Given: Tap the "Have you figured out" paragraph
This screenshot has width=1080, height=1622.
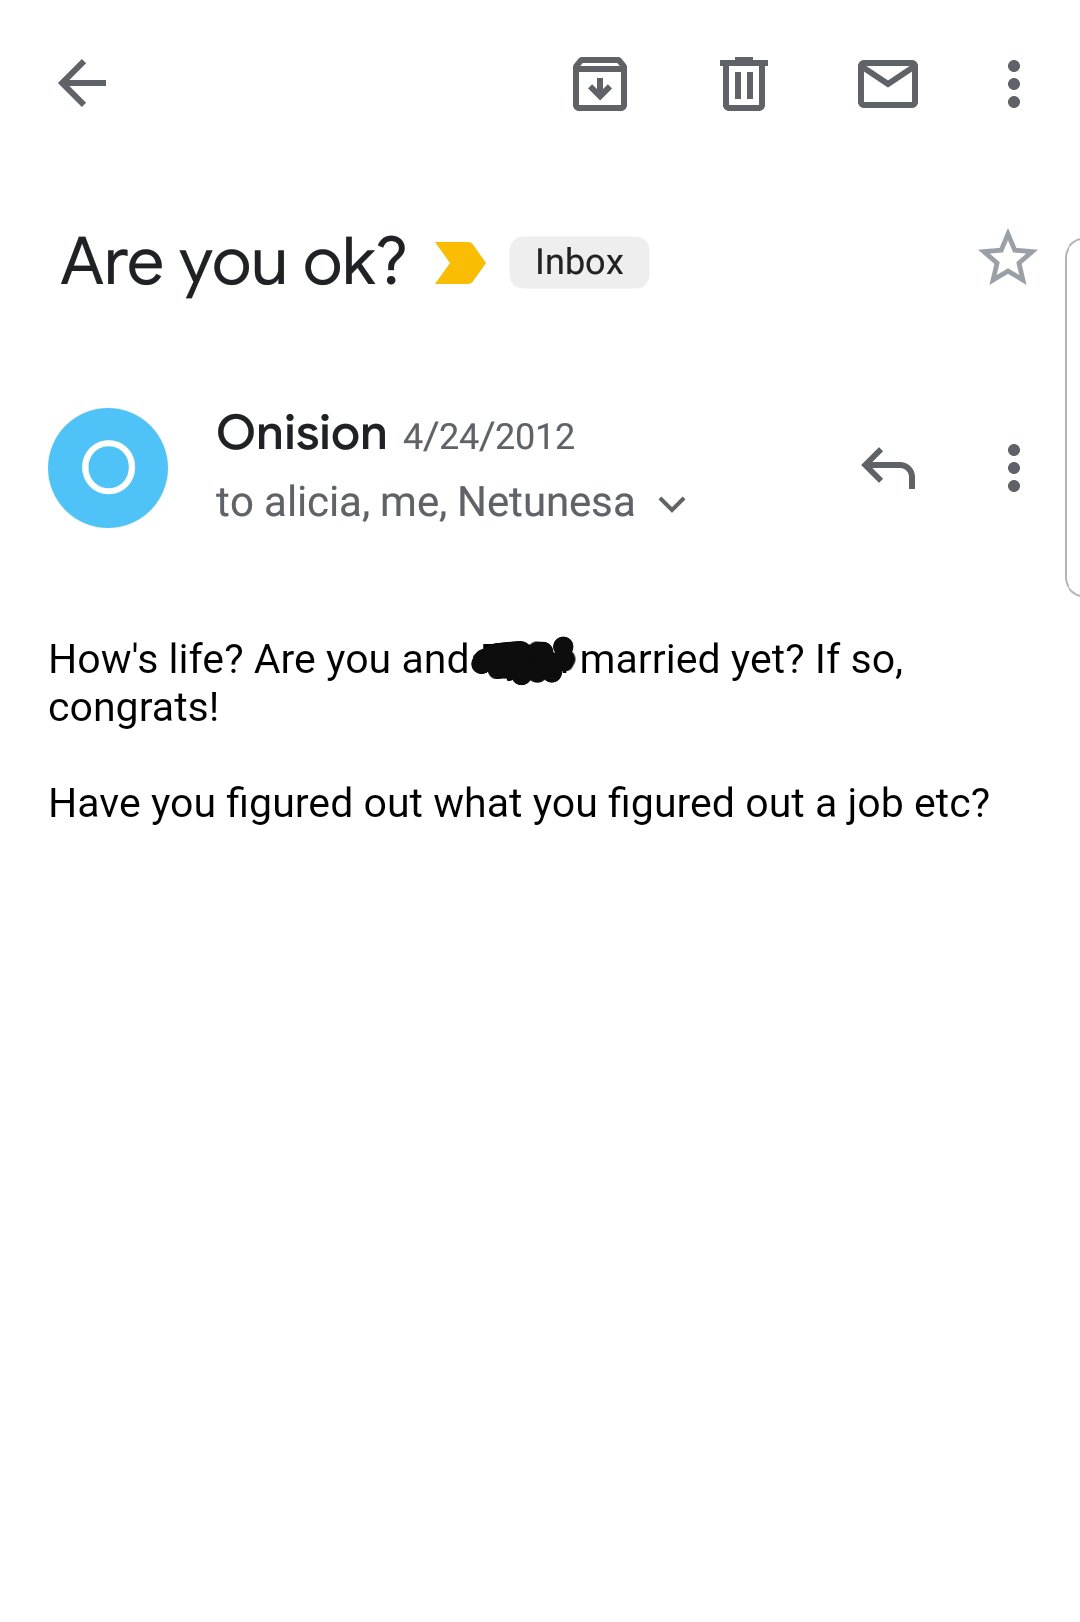Looking at the screenshot, I should click(519, 804).
